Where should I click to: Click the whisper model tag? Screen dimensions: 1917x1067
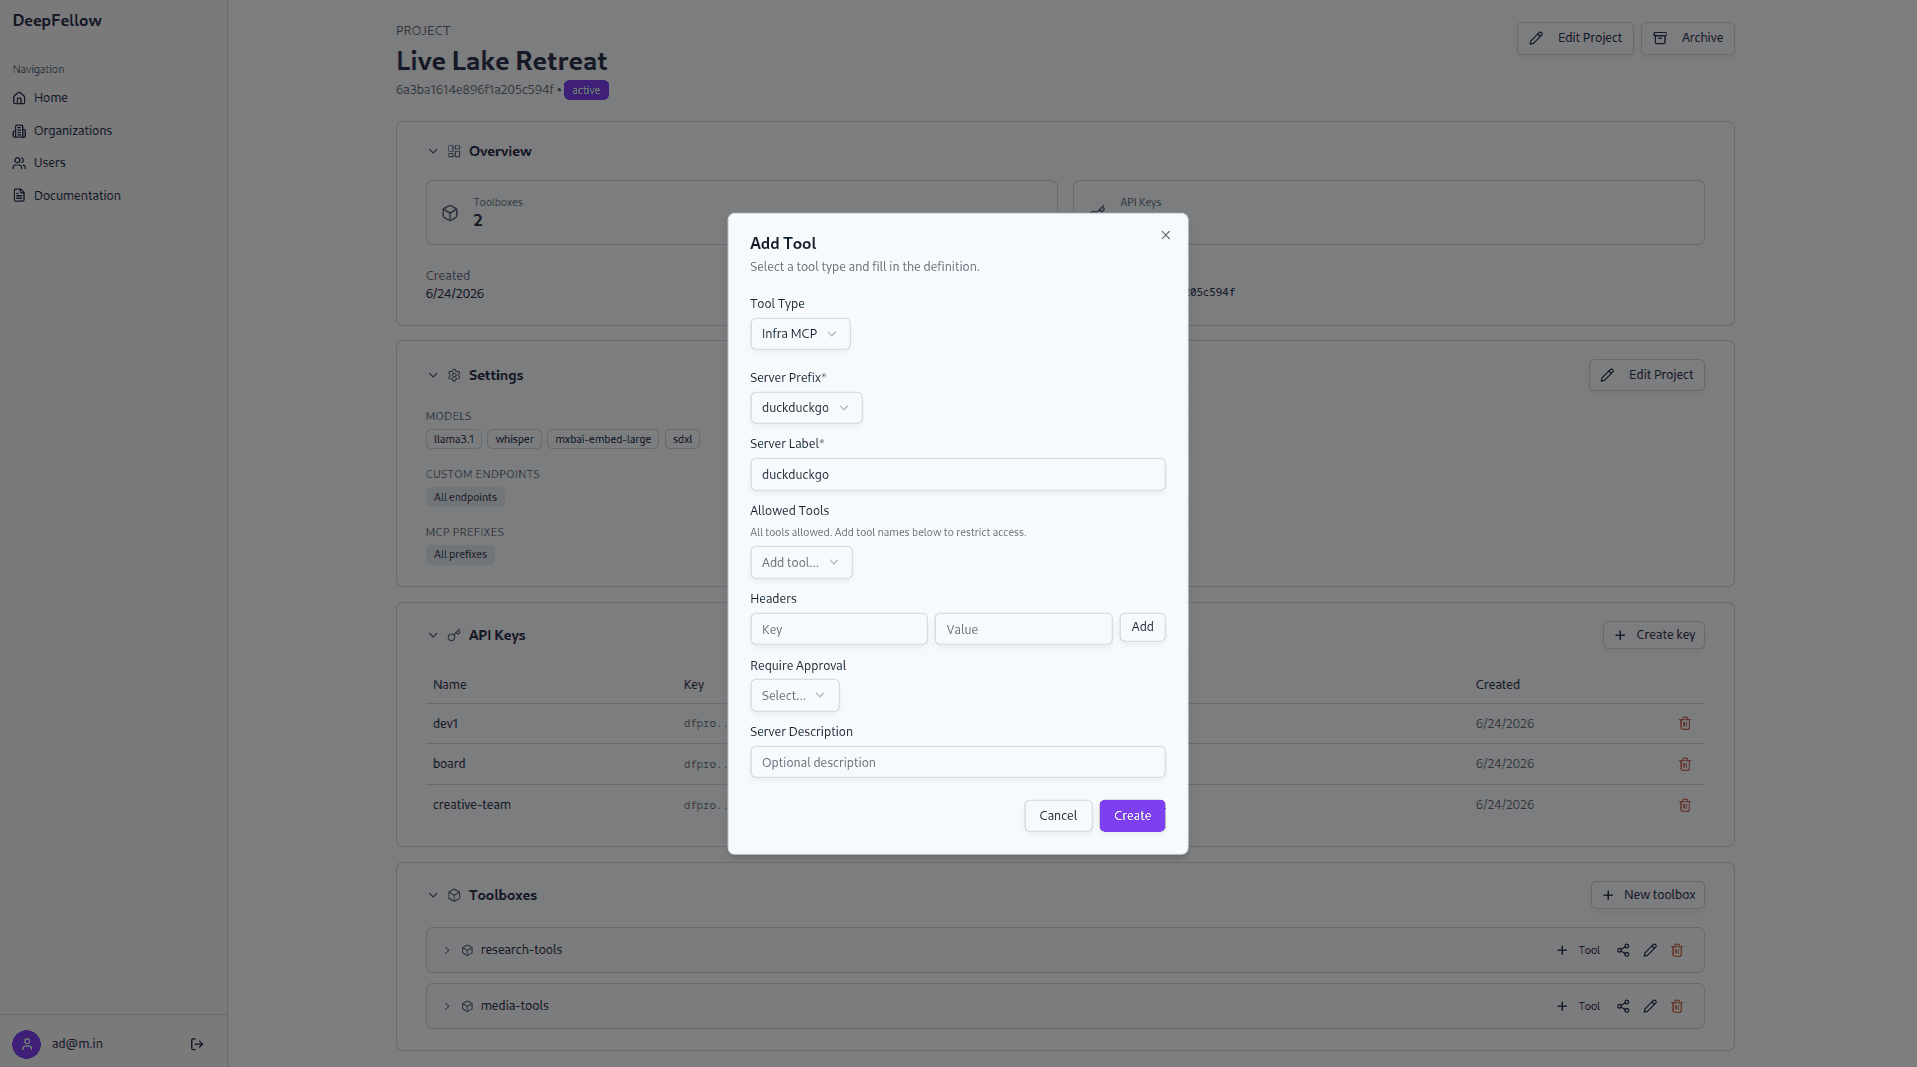(514, 440)
